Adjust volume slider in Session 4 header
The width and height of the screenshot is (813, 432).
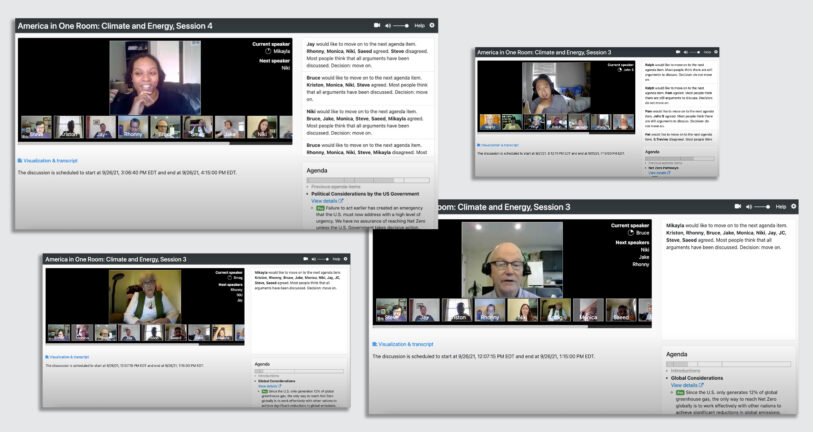[x=404, y=24]
